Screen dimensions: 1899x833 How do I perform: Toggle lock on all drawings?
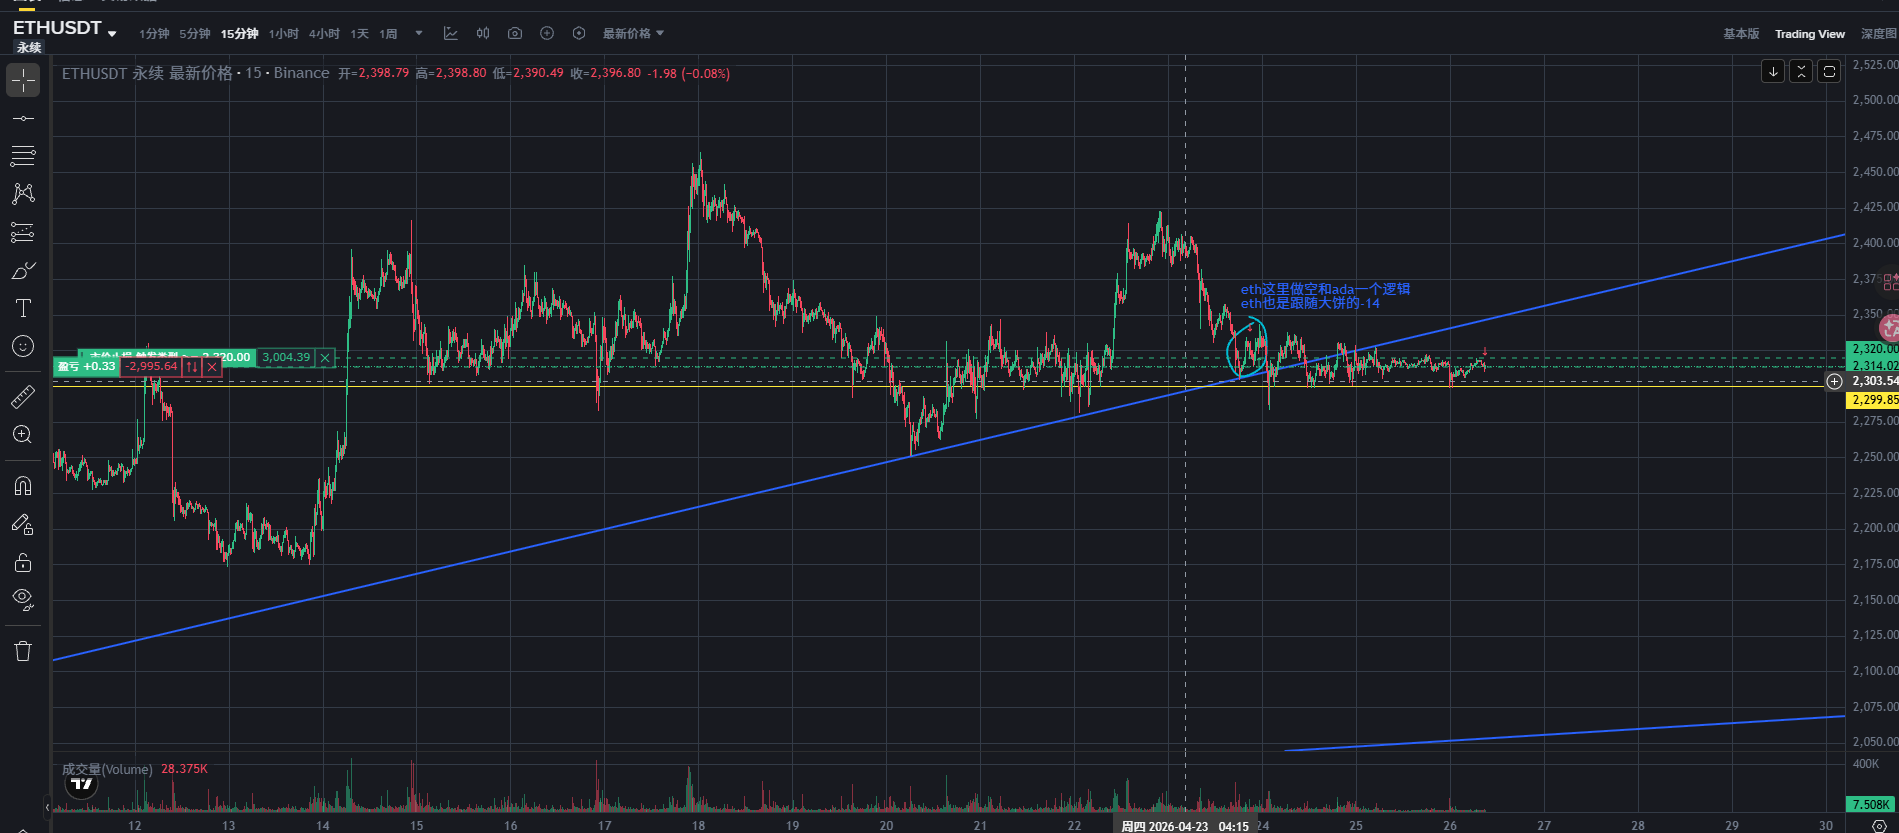click(23, 562)
